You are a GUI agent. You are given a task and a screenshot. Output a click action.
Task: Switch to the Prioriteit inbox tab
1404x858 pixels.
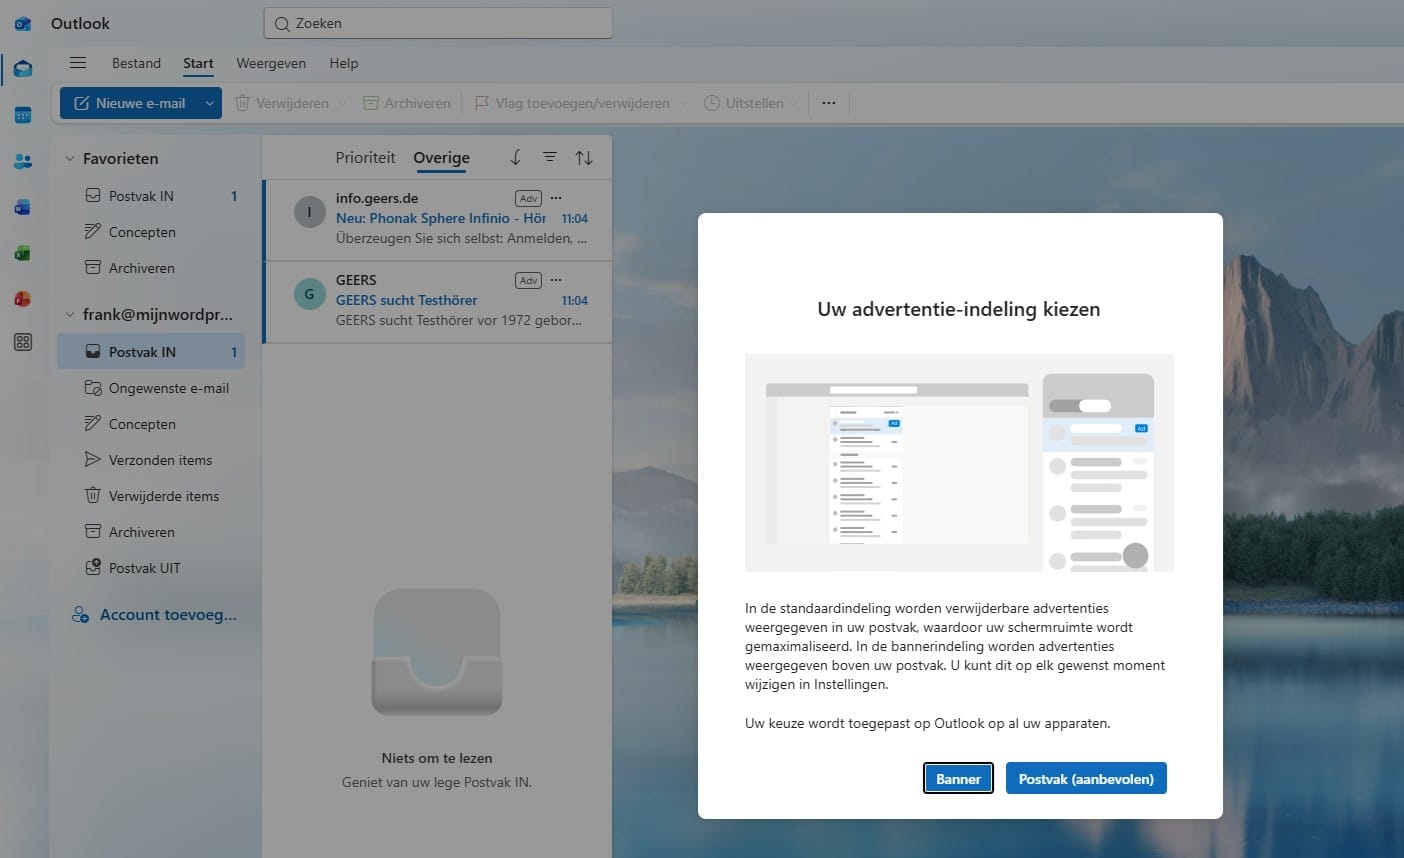click(x=365, y=157)
